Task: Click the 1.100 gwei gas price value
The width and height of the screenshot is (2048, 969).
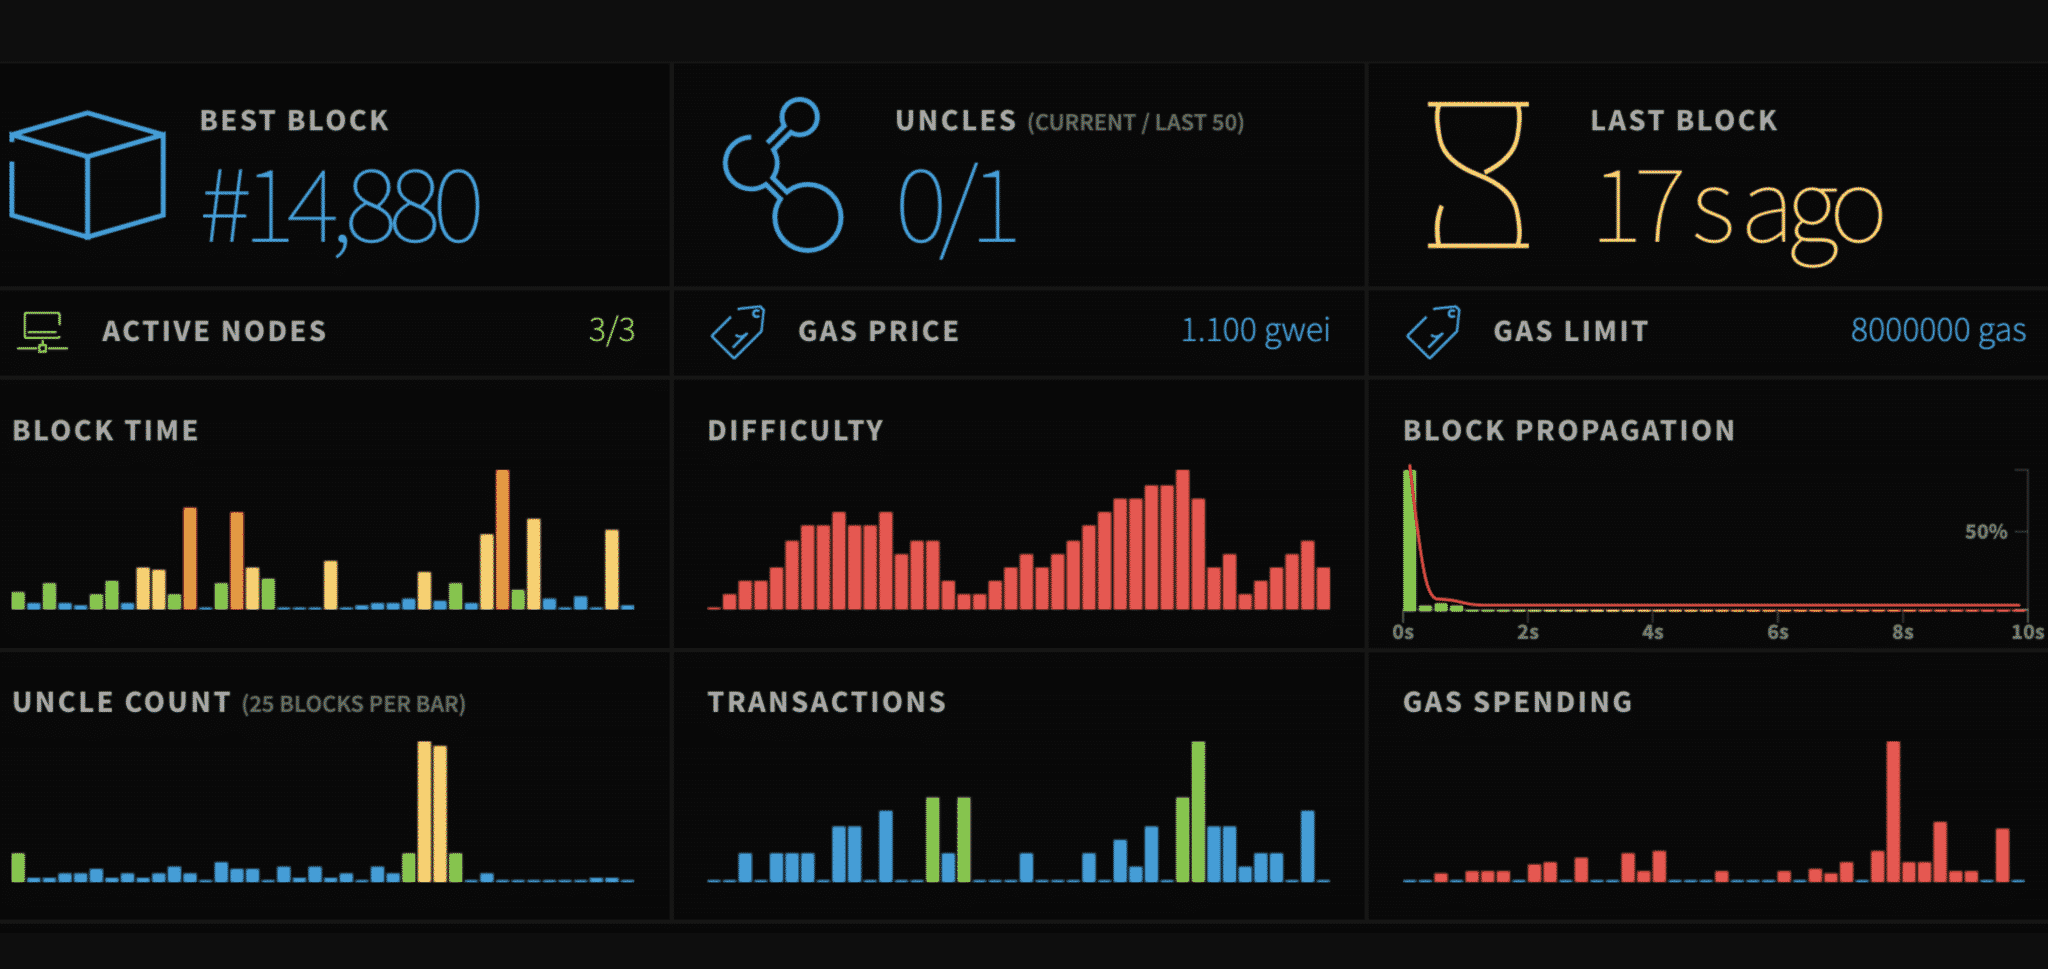Action: pos(1255,330)
